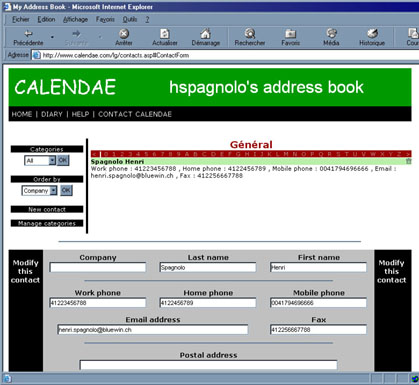Delete Spagnolo Henri with trash icon
This screenshot has height=385, width=419.
point(408,162)
